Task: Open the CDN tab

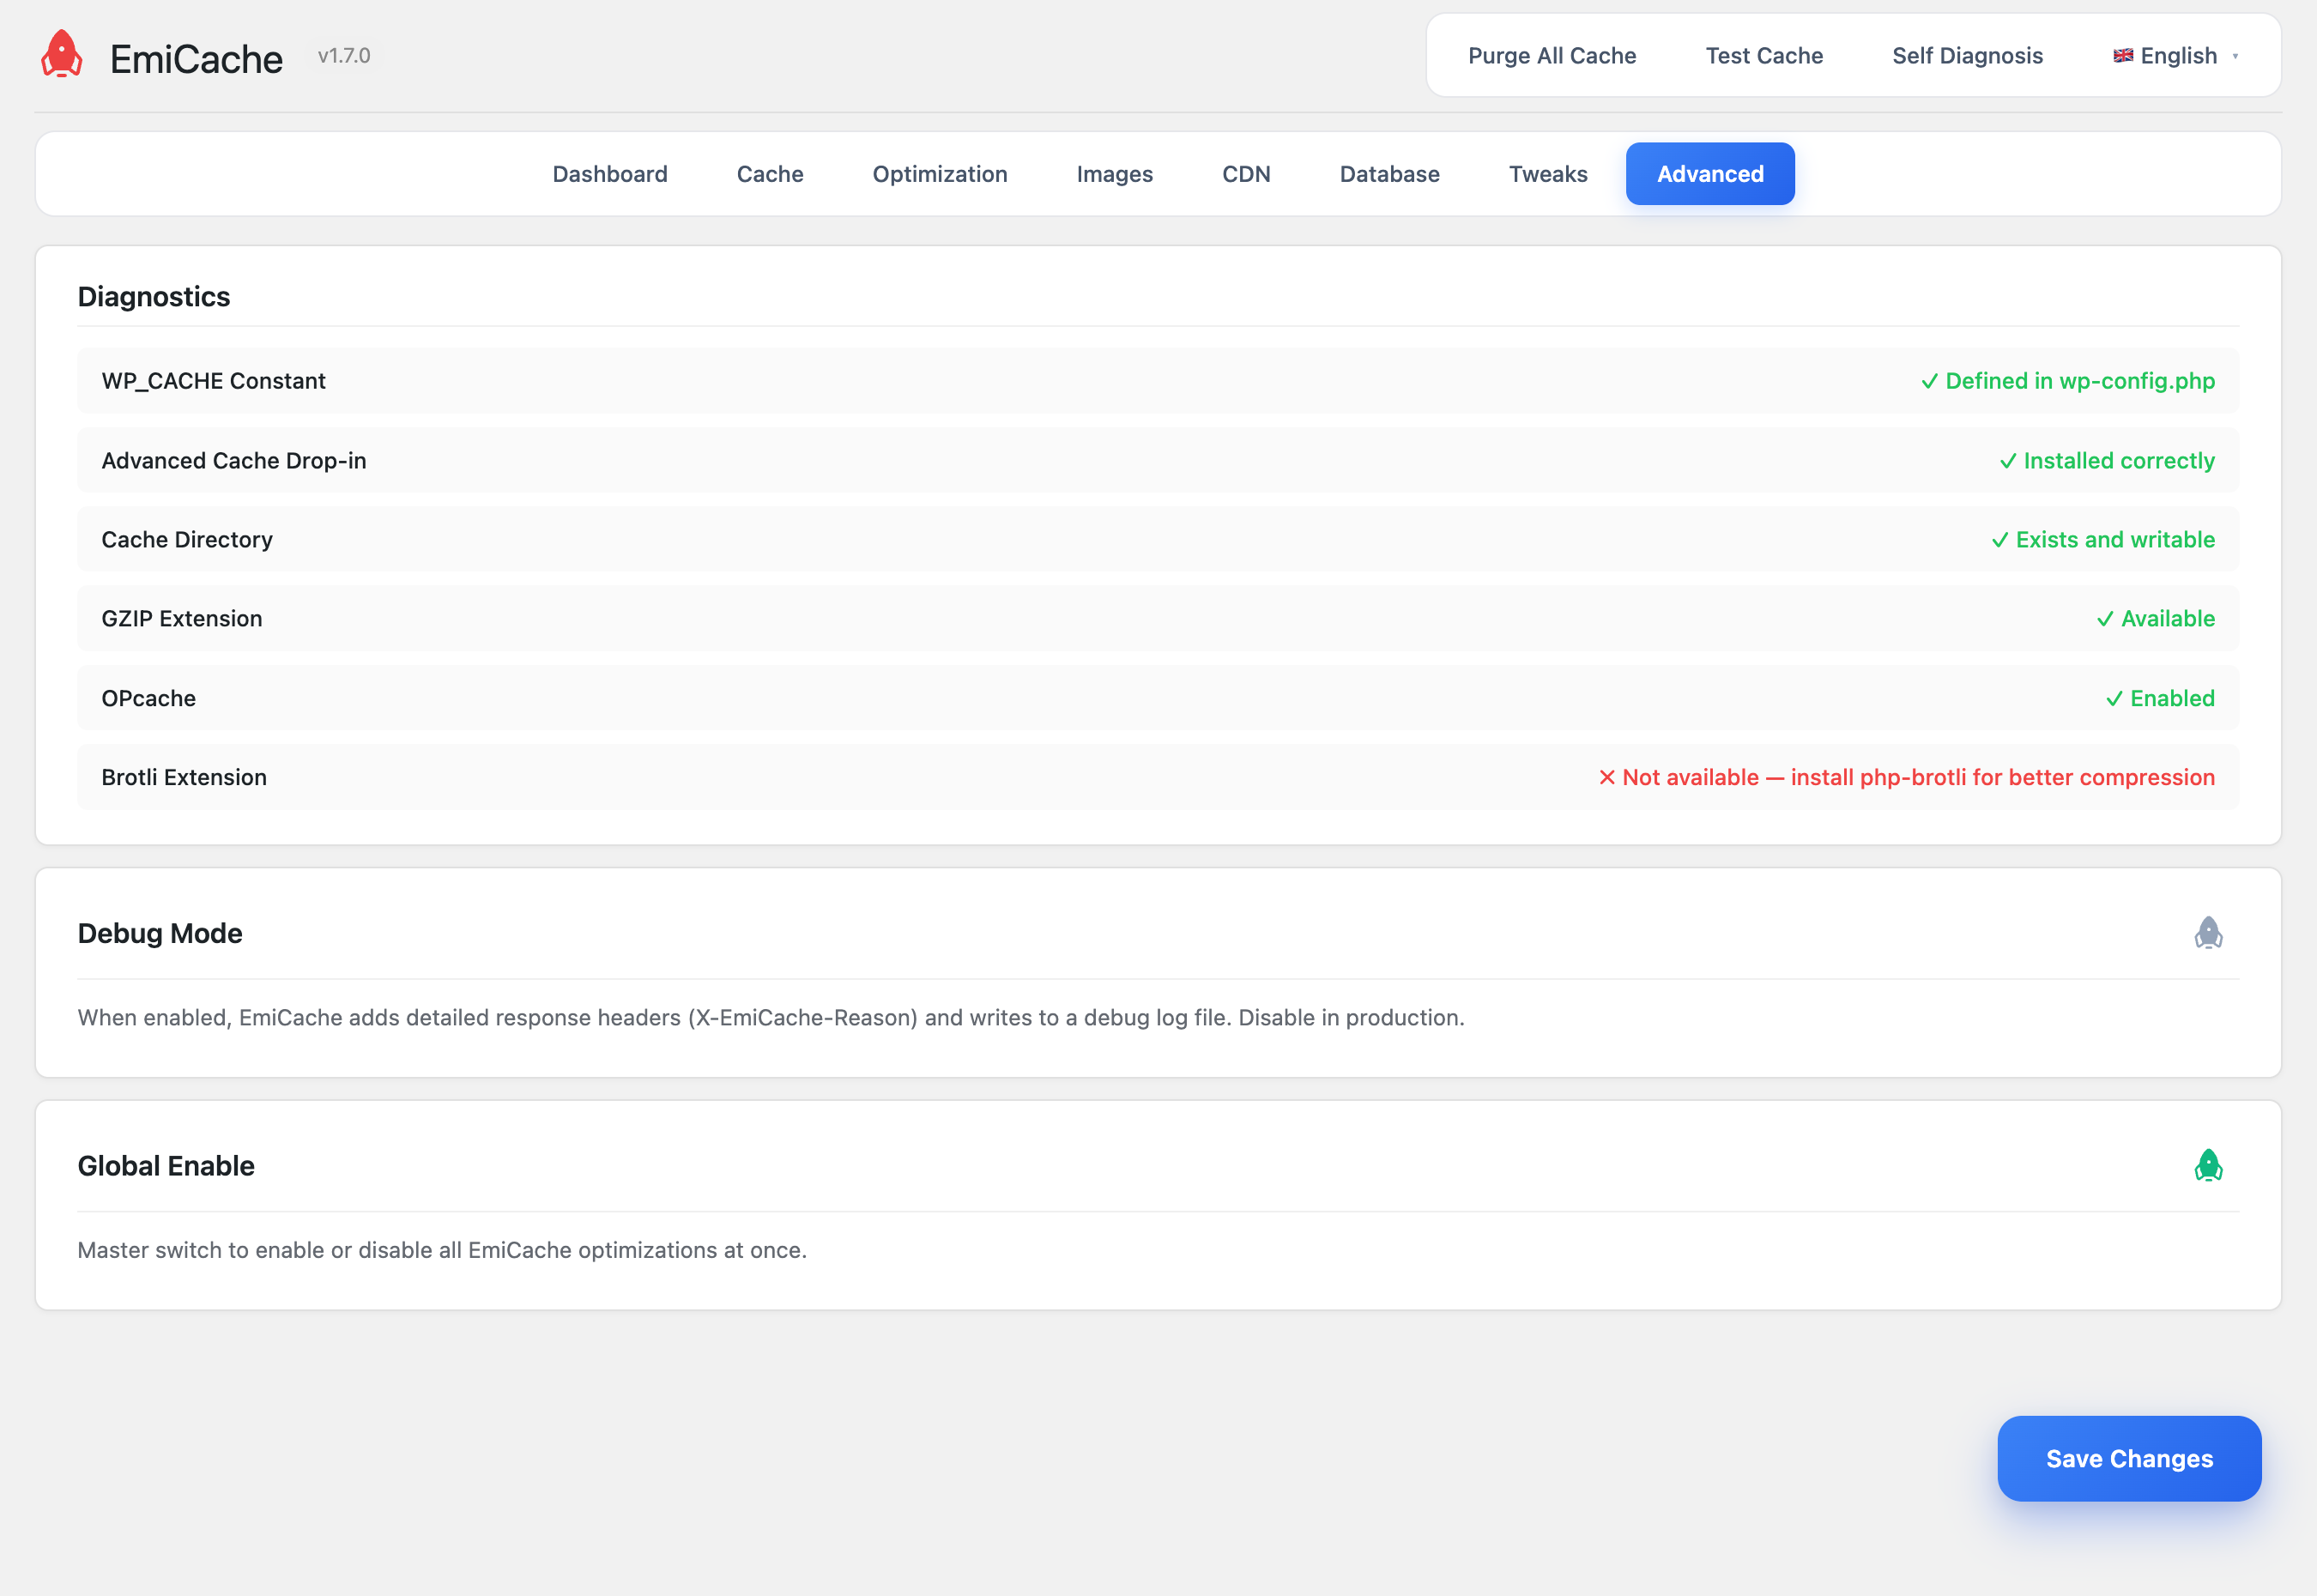Action: pyautogui.click(x=1246, y=174)
